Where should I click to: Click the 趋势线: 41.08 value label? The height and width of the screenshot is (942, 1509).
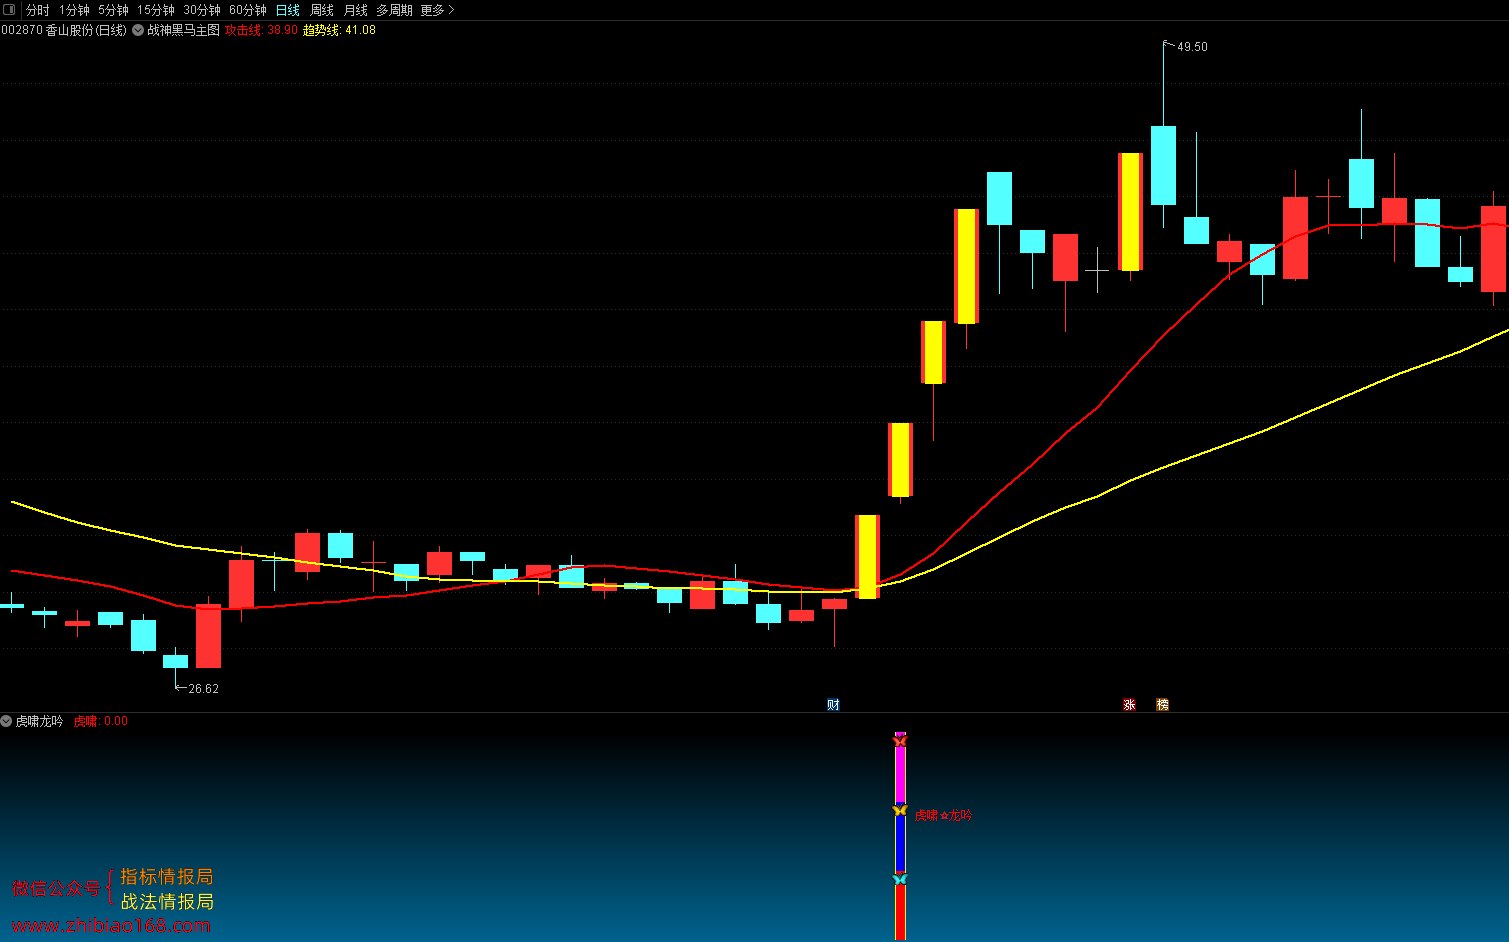click(339, 30)
